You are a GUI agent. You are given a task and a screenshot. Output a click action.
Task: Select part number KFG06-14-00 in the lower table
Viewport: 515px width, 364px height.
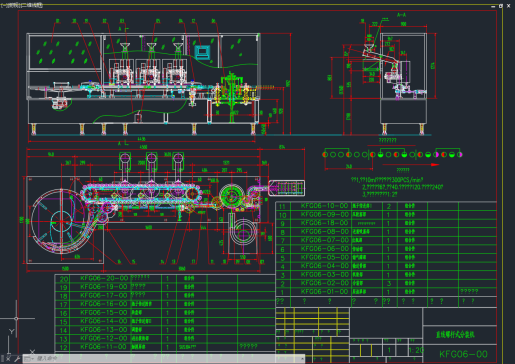104,321
